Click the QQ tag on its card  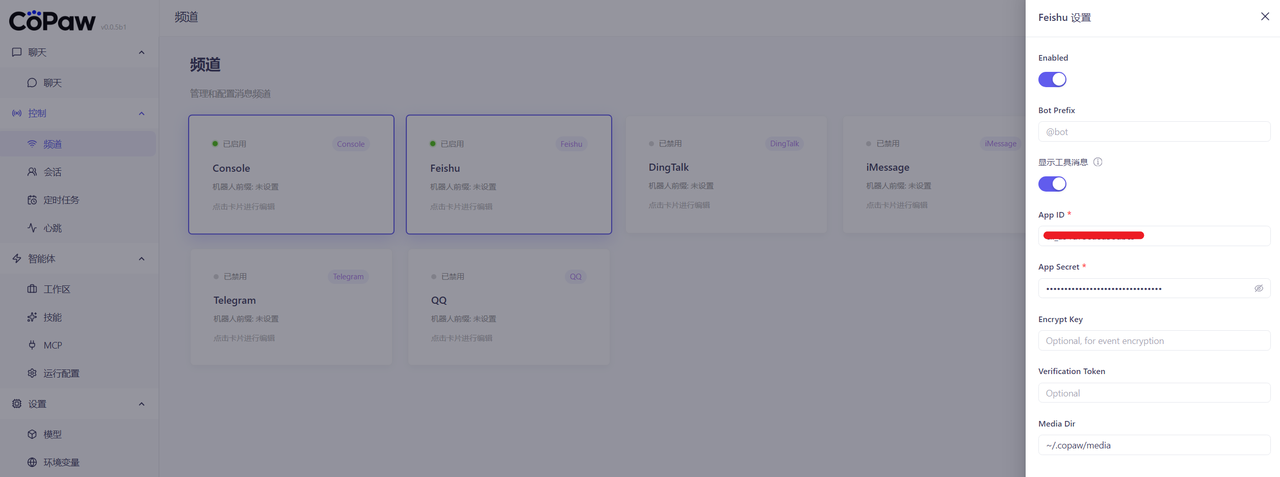coord(576,276)
